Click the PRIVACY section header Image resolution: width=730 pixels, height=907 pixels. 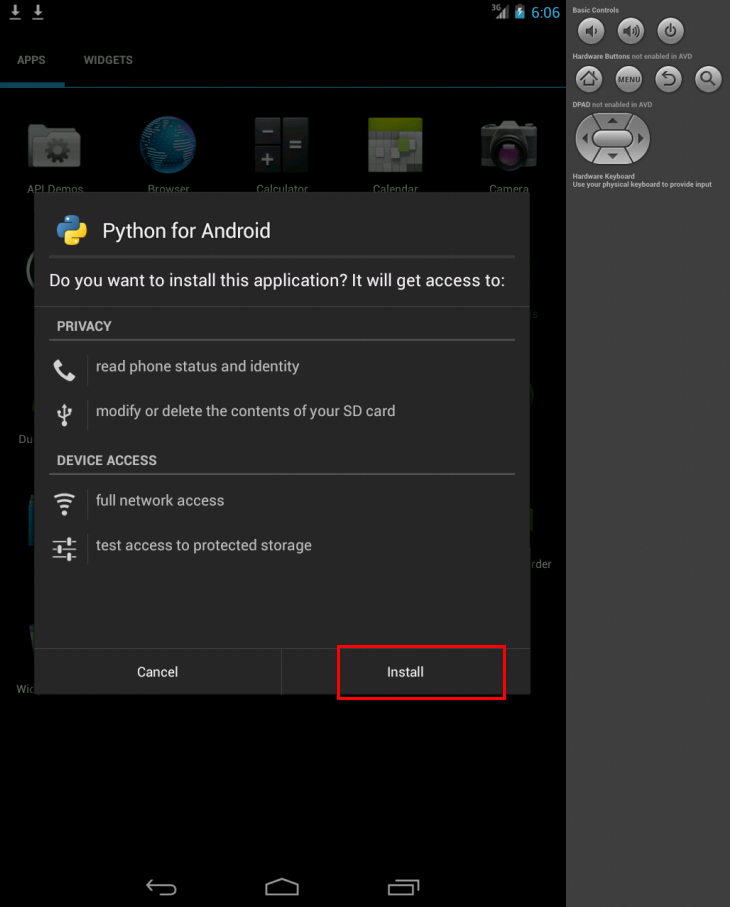84,326
